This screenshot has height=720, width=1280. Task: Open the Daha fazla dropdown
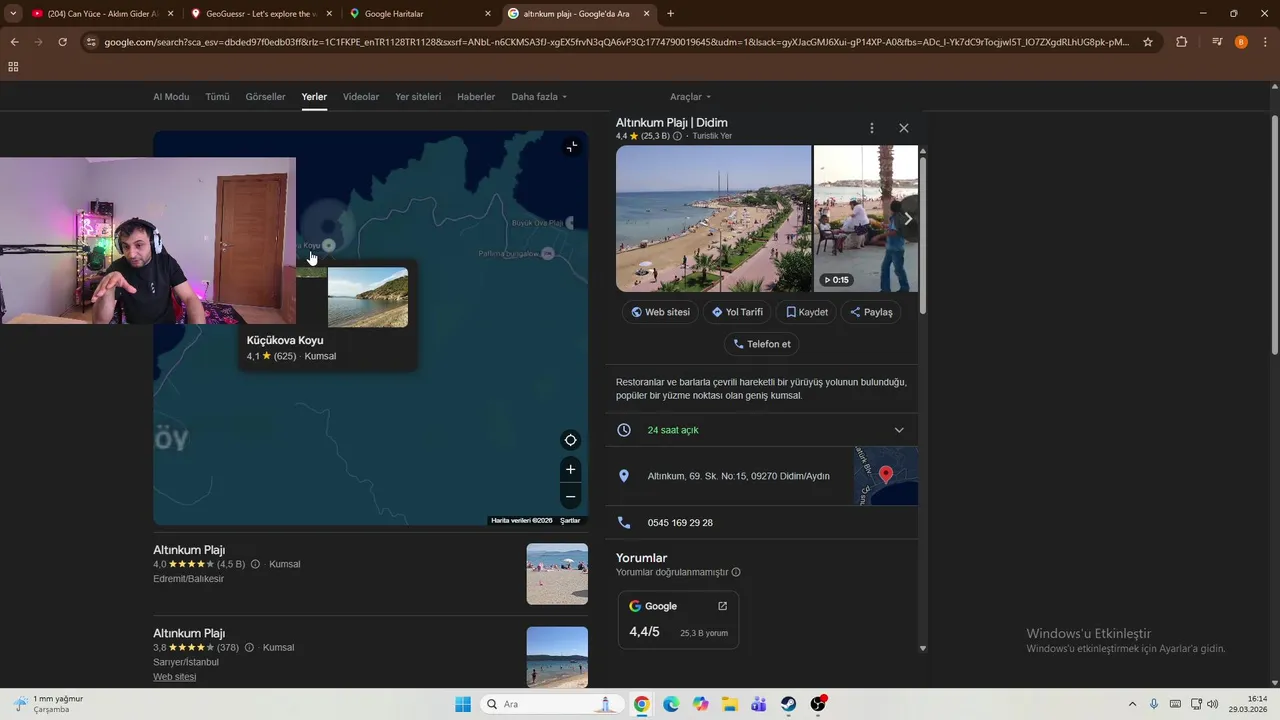coord(539,97)
